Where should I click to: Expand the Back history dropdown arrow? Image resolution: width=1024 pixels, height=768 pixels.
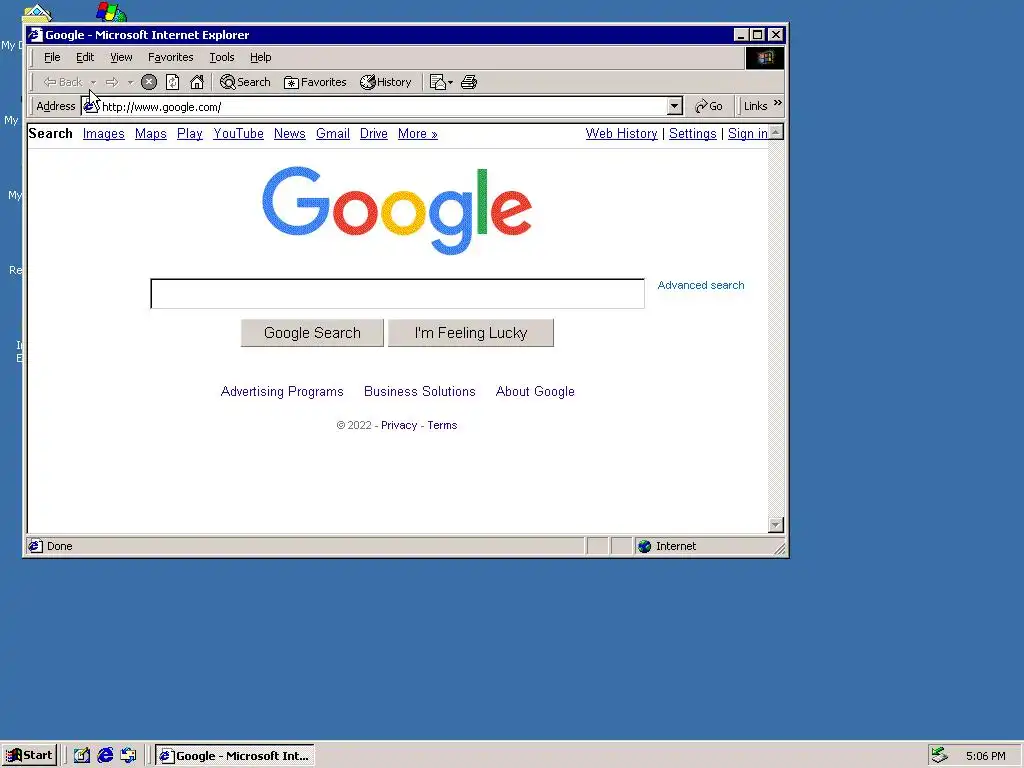click(93, 82)
